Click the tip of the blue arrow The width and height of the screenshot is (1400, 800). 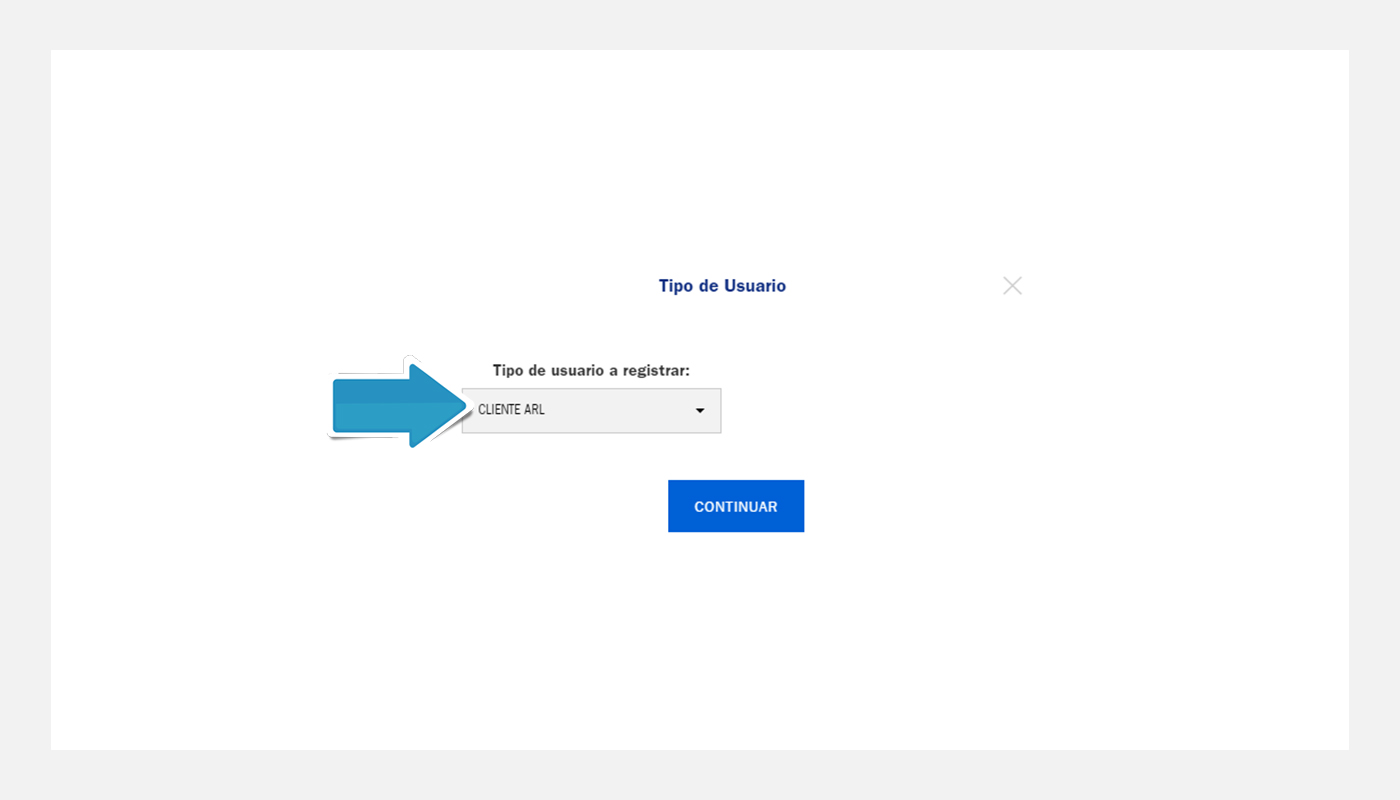pos(464,405)
